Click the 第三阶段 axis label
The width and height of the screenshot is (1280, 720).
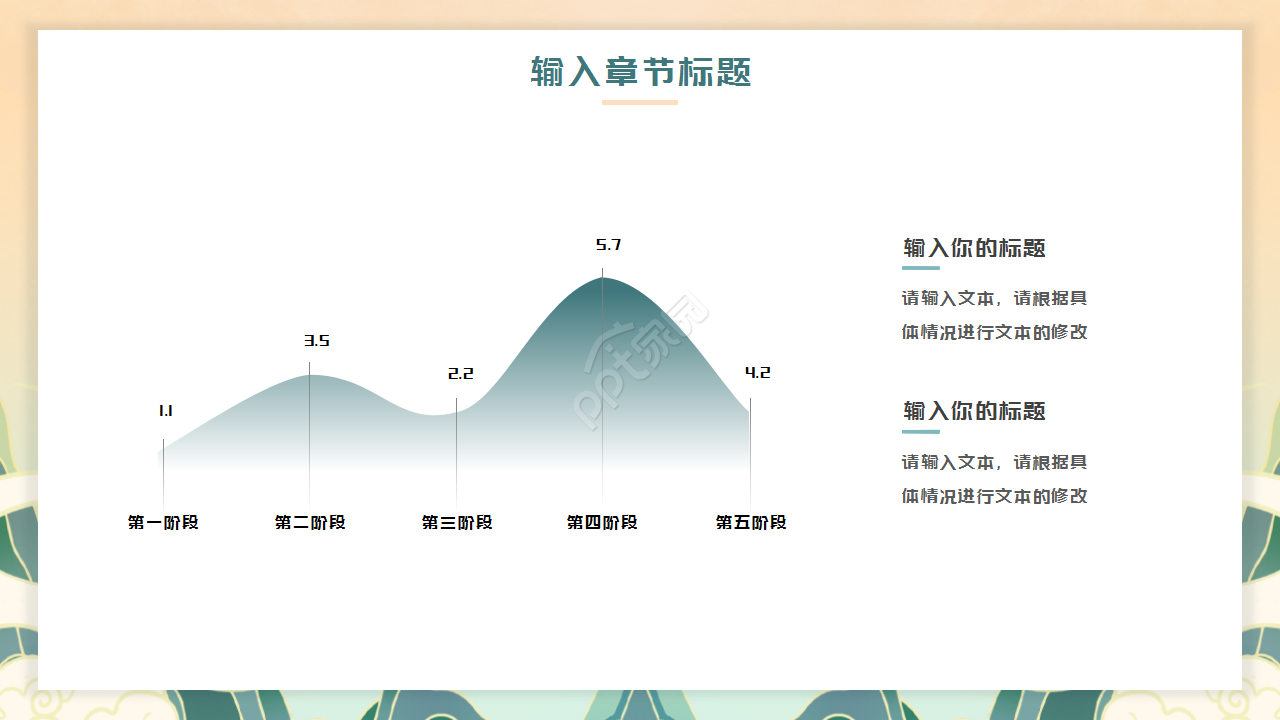[457, 522]
